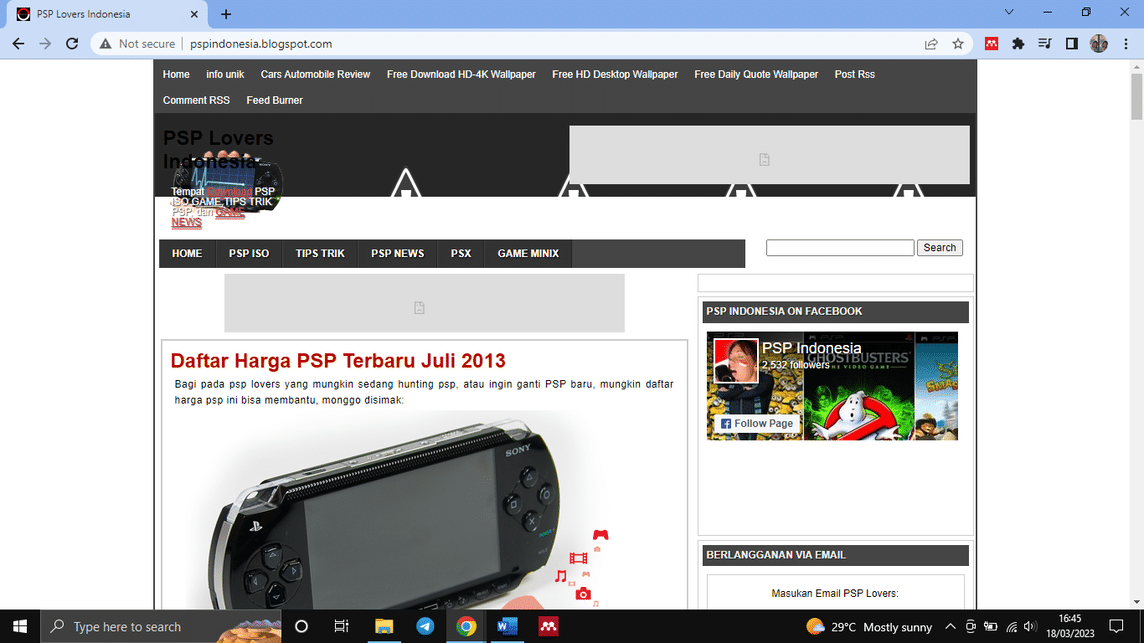This screenshot has width=1144, height=643.
Task: Open the volume speaker icon
Action: 1030,626
